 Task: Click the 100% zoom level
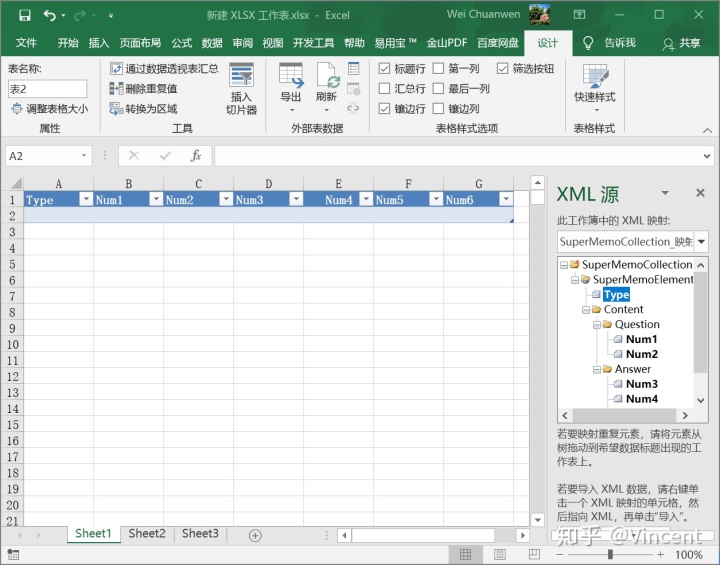tap(689, 554)
